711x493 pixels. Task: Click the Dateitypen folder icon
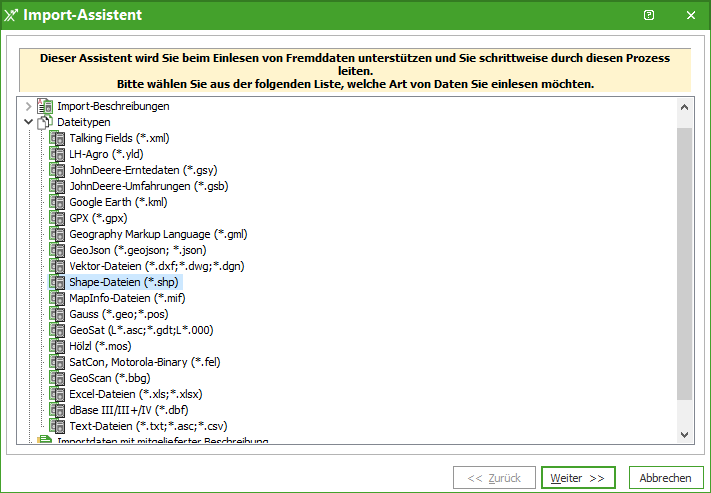coord(44,122)
